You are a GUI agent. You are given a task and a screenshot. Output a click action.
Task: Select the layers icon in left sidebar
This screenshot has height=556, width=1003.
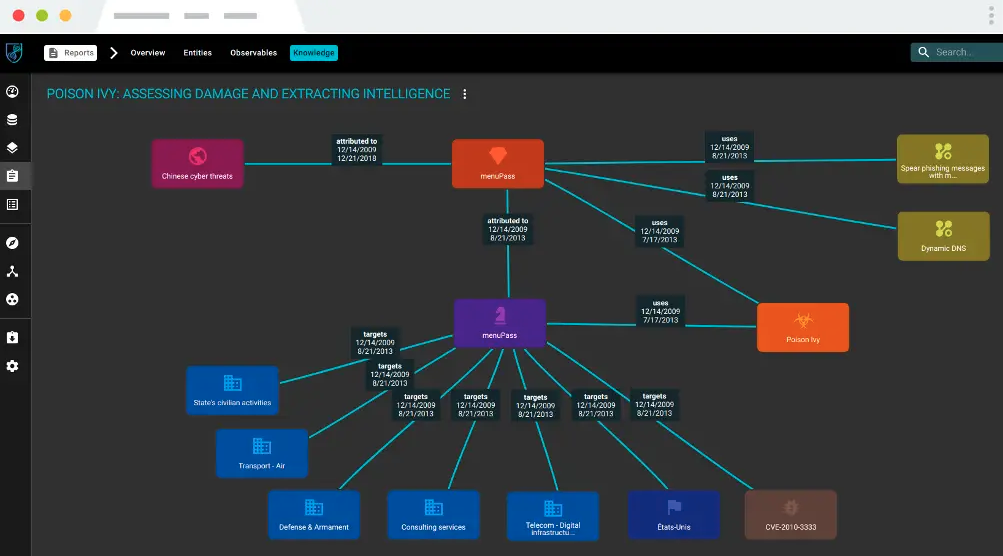click(x=12, y=148)
